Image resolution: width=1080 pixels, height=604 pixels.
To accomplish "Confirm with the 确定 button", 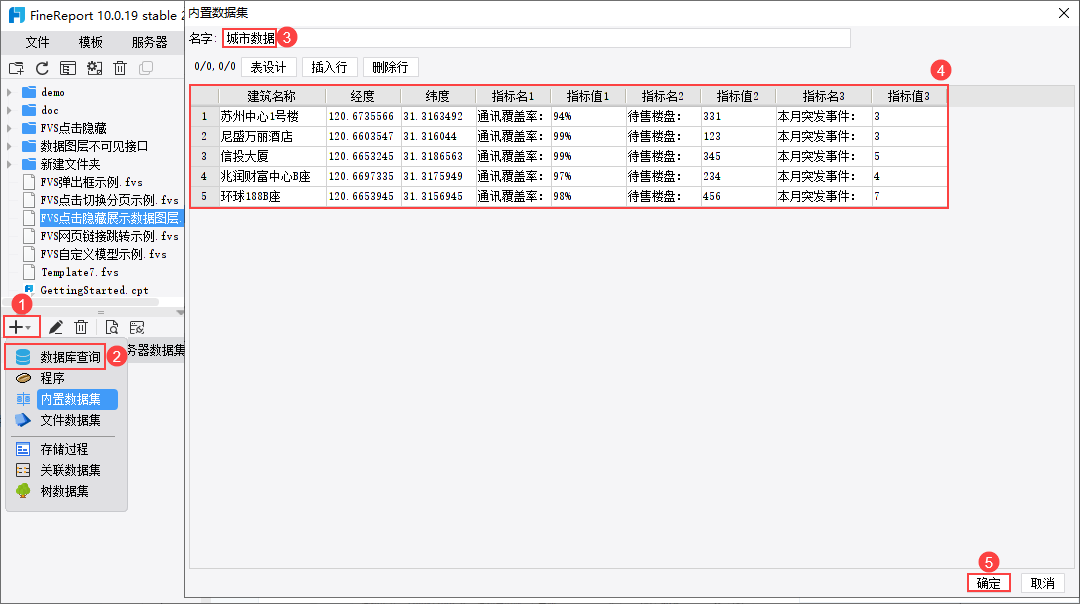I will (x=988, y=583).
